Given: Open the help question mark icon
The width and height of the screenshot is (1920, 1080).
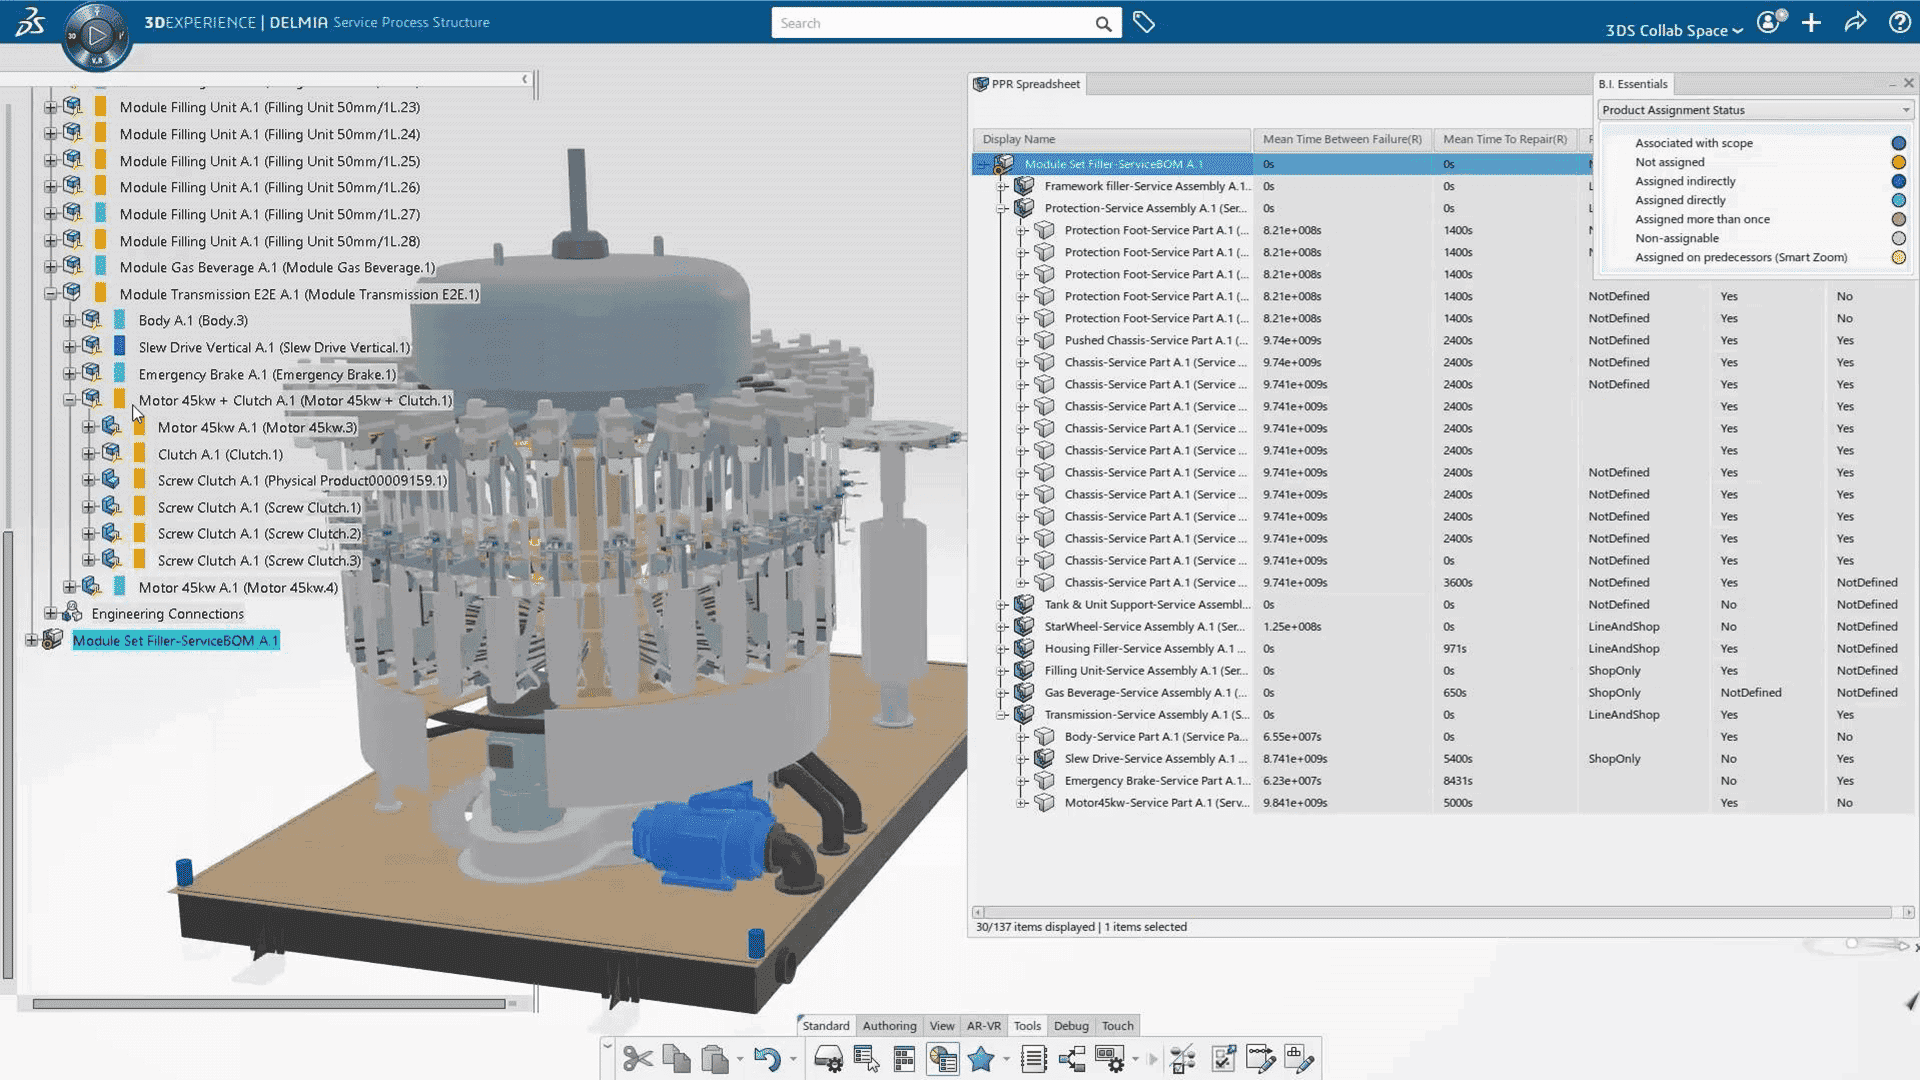Looking at the screenshot, I should [x=1899, y=23].
